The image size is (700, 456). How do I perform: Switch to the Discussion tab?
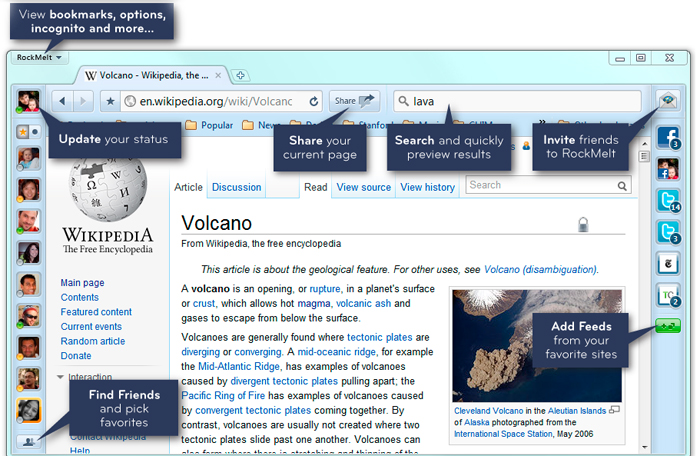click(237, 187)
